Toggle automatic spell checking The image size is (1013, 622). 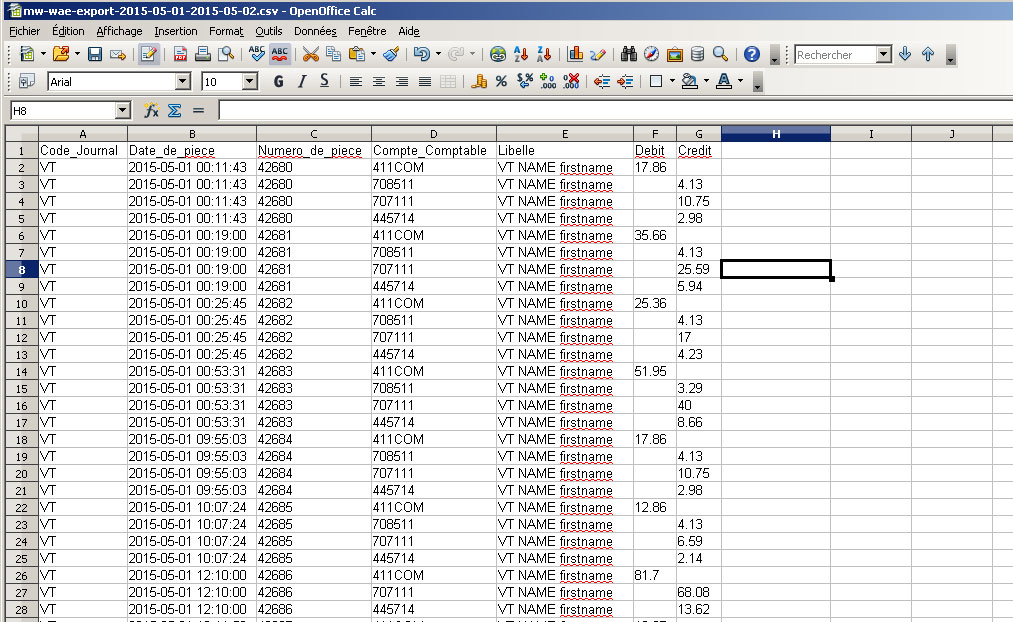(280, 55)
